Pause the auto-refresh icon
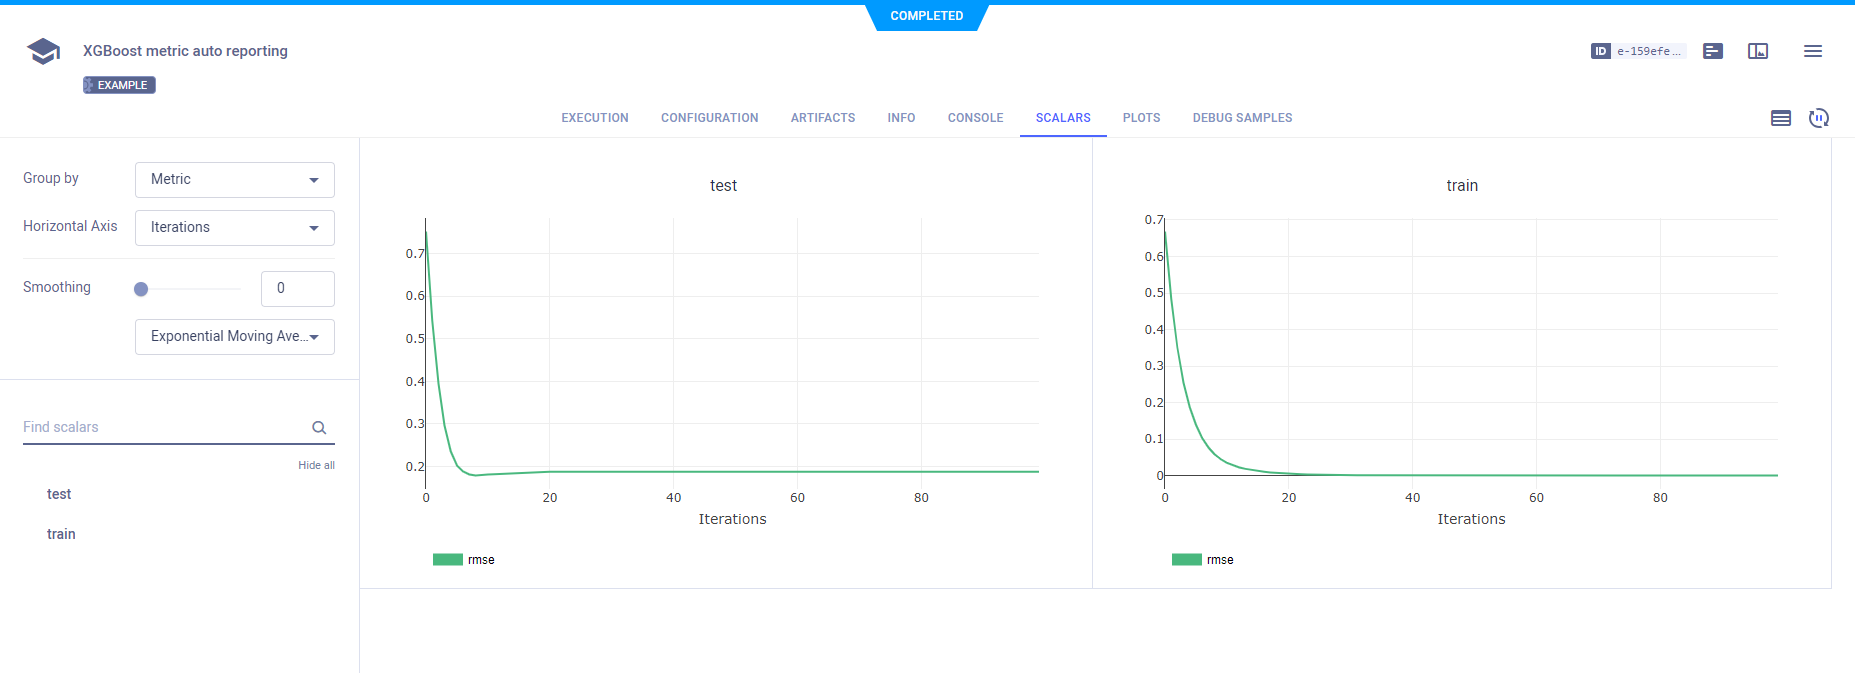This screenshot has height=673, width=1855. pyautogui.click(x=1818, y=118)
